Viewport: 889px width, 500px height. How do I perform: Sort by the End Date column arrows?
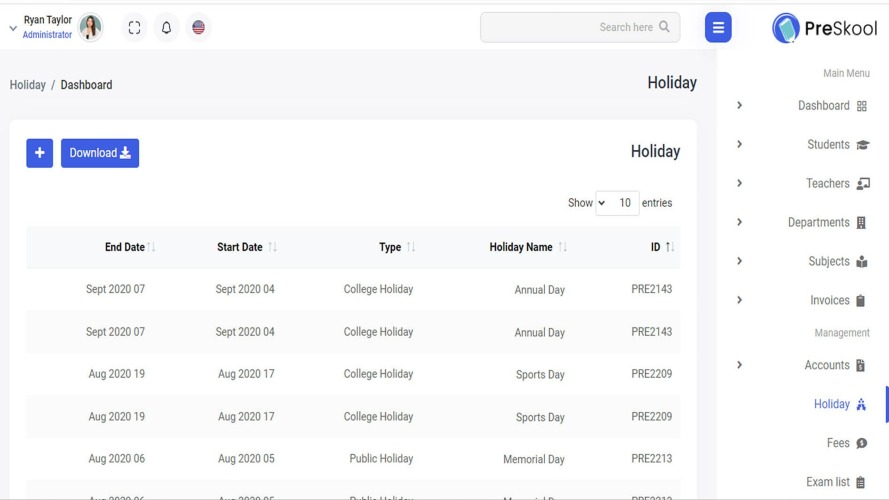[x=151, y=247]
